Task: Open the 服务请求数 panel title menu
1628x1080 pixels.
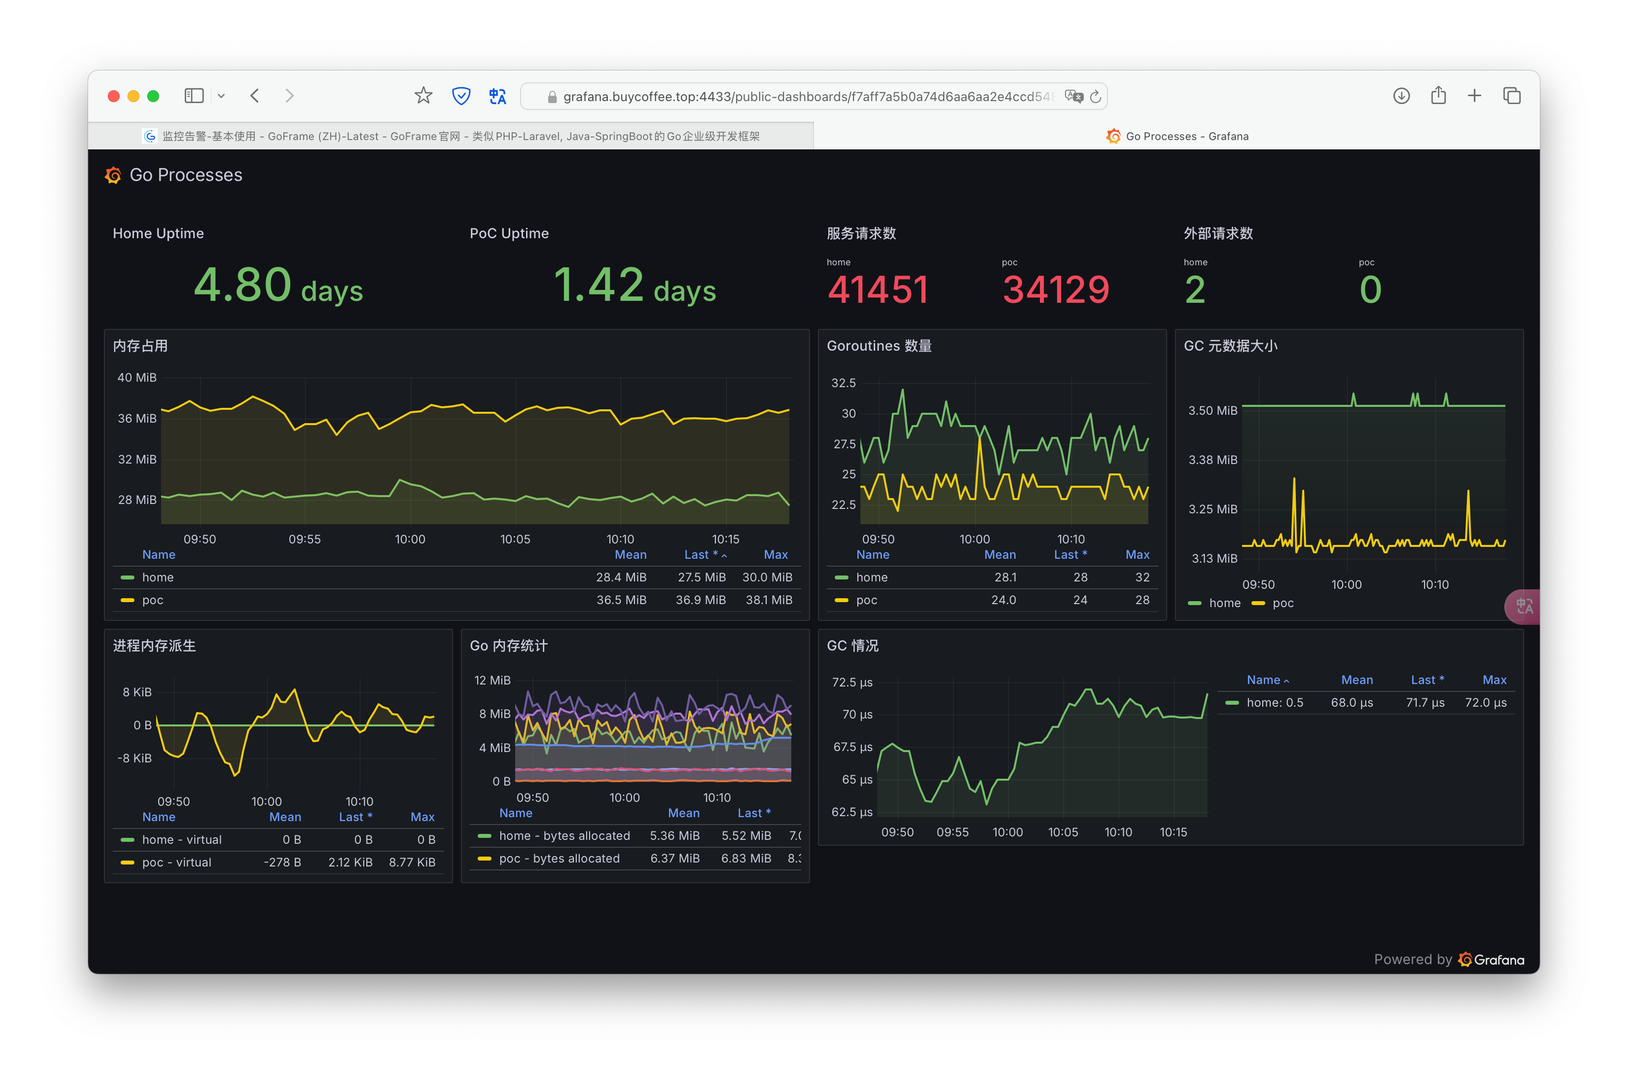Action: click(x=860, y=233)
